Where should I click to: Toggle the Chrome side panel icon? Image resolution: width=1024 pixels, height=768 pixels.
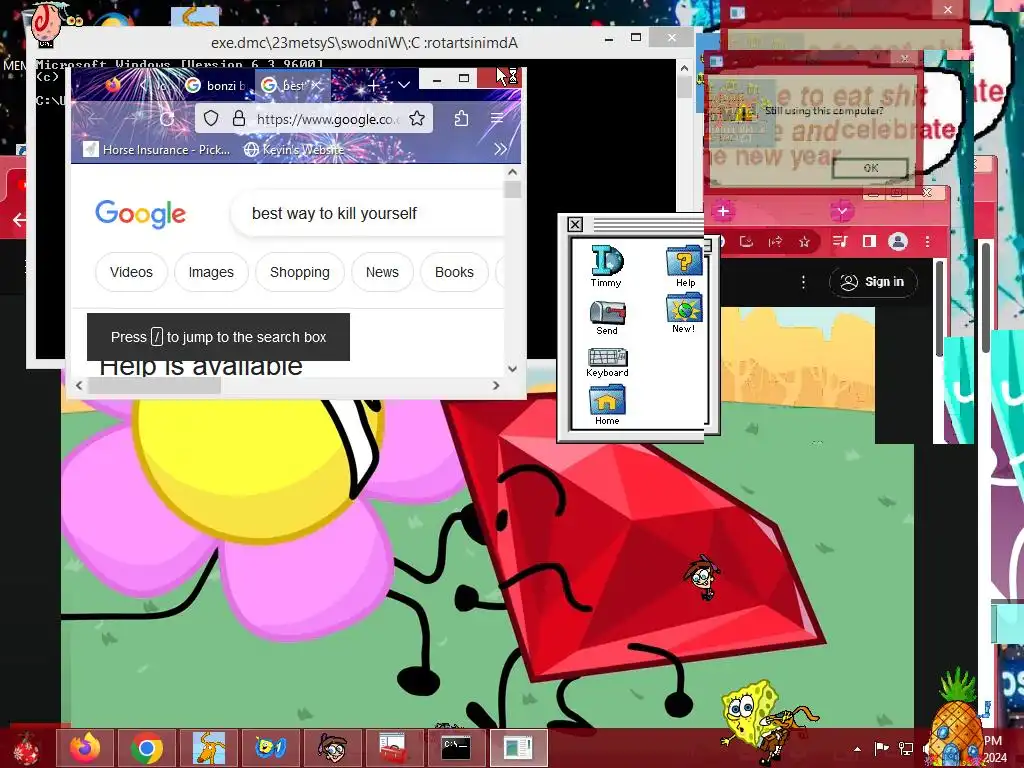[869, 242]
